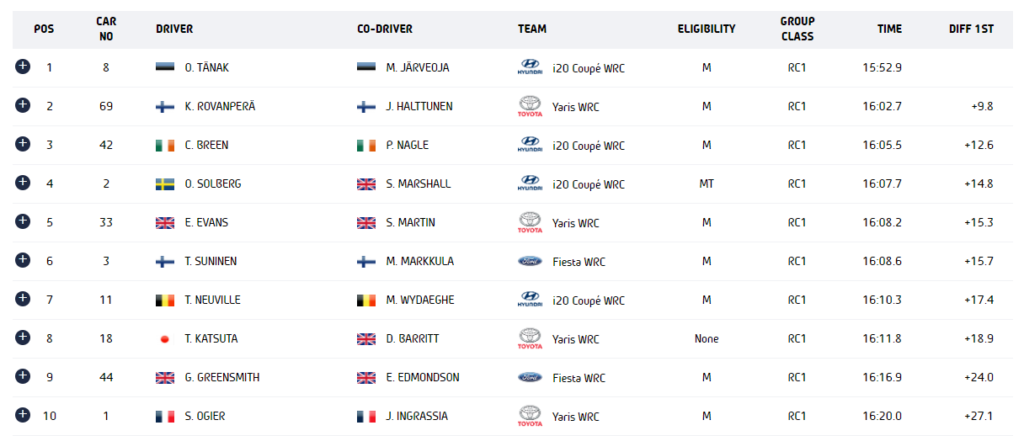Sort by the TIME column header
The image size is (1024, 436).
(x=889, y=29)
